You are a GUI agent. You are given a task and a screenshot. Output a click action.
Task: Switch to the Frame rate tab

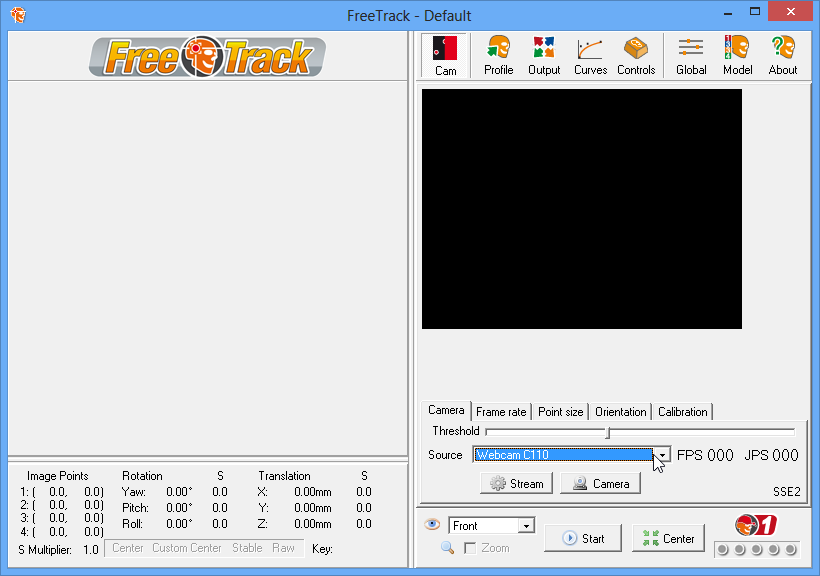tap(501, 412)
